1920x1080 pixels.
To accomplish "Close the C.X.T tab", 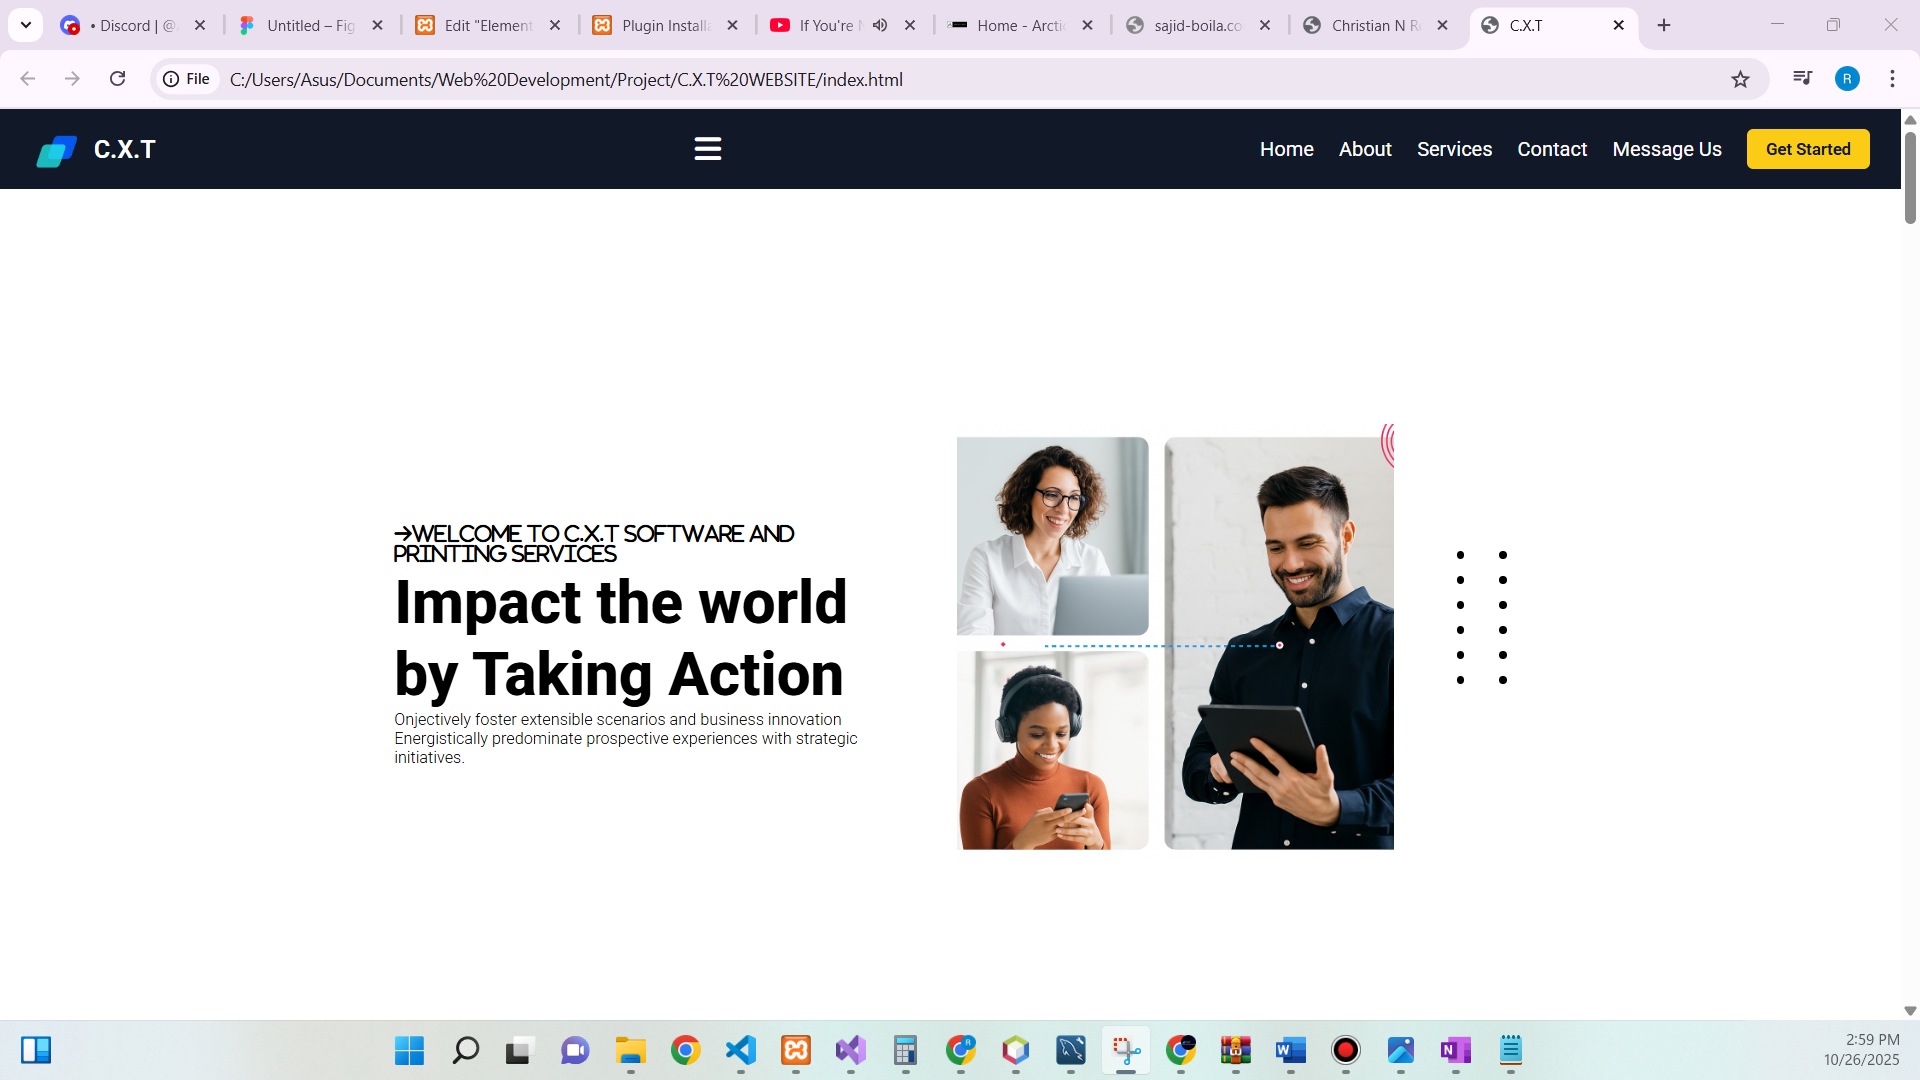I will (x=1619, y=25).
